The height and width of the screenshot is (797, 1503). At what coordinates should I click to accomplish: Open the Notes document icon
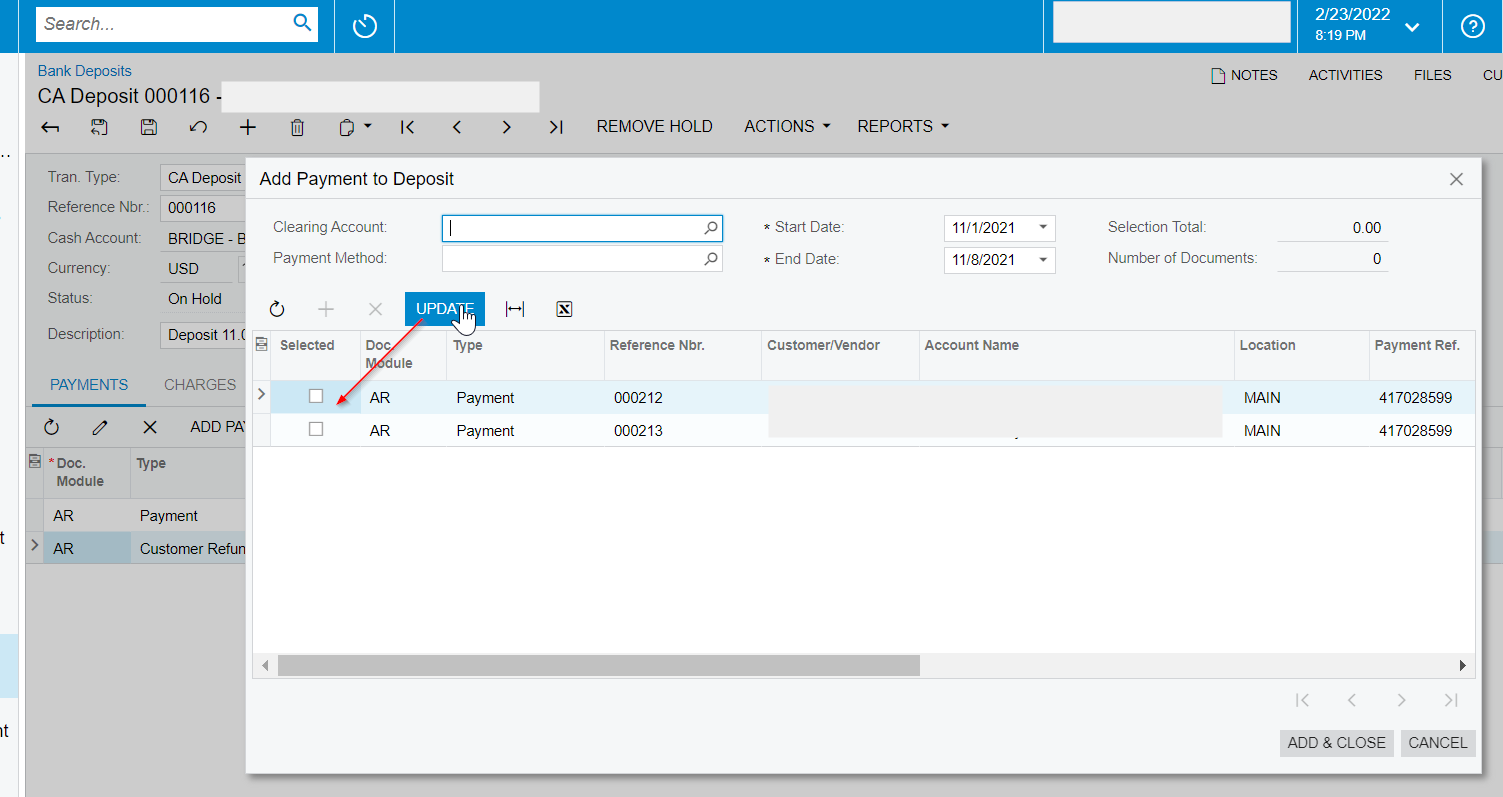(1218, 75)
